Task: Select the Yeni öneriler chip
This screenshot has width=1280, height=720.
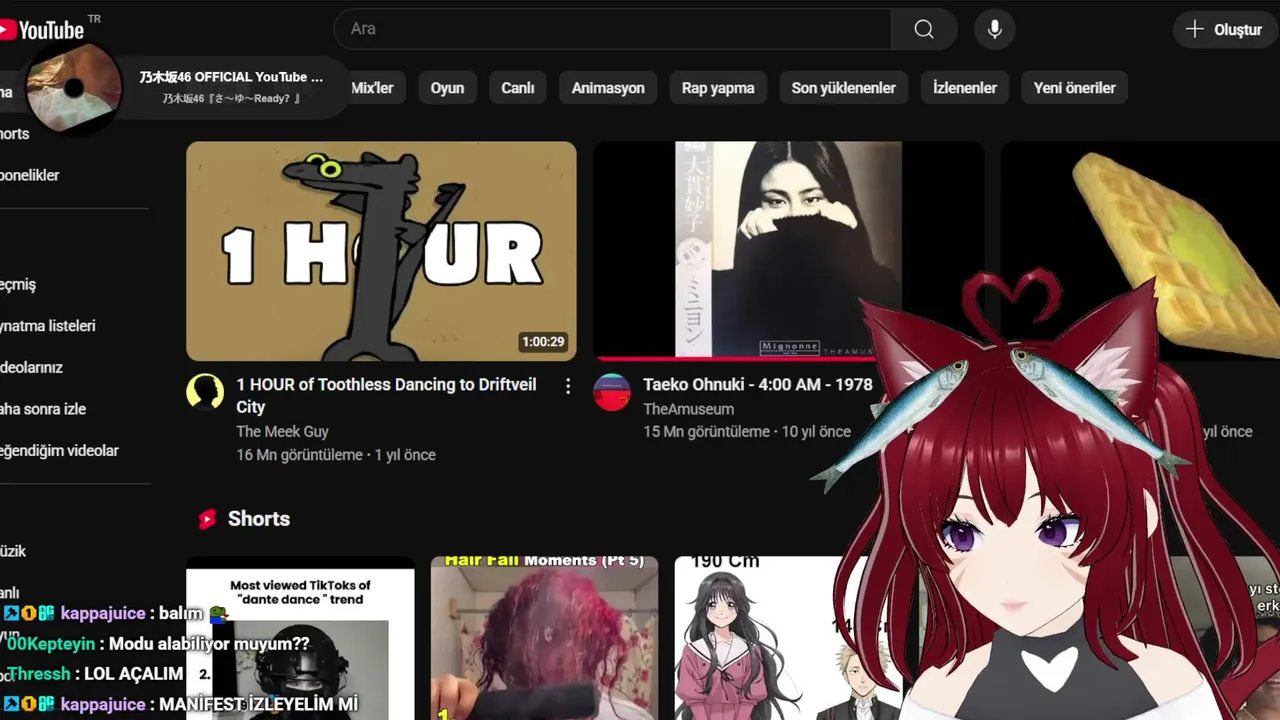Action: point(1075,88)
